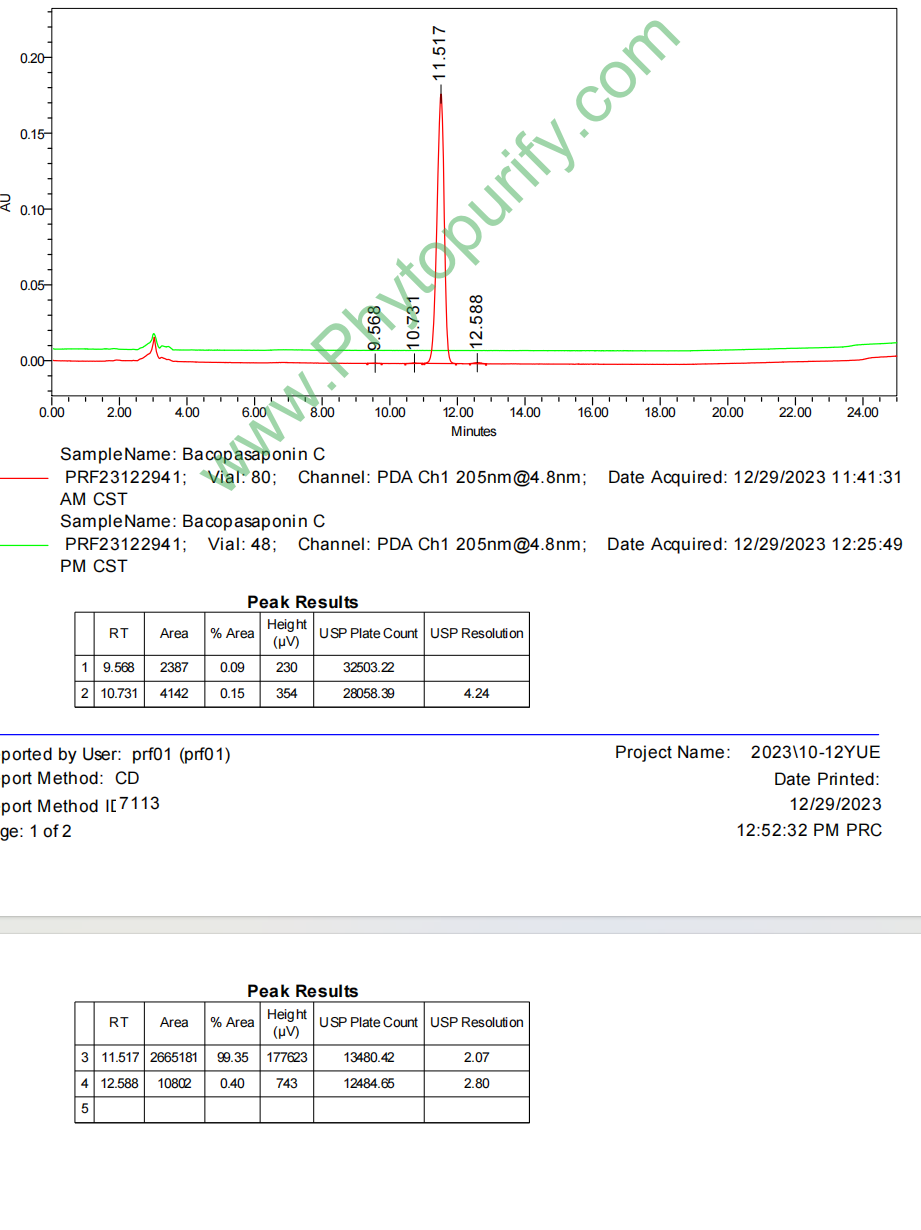The width and height of the screenshot is (921, 1230).
Task: Click the Height cell 354
Action: coord(287,694)
